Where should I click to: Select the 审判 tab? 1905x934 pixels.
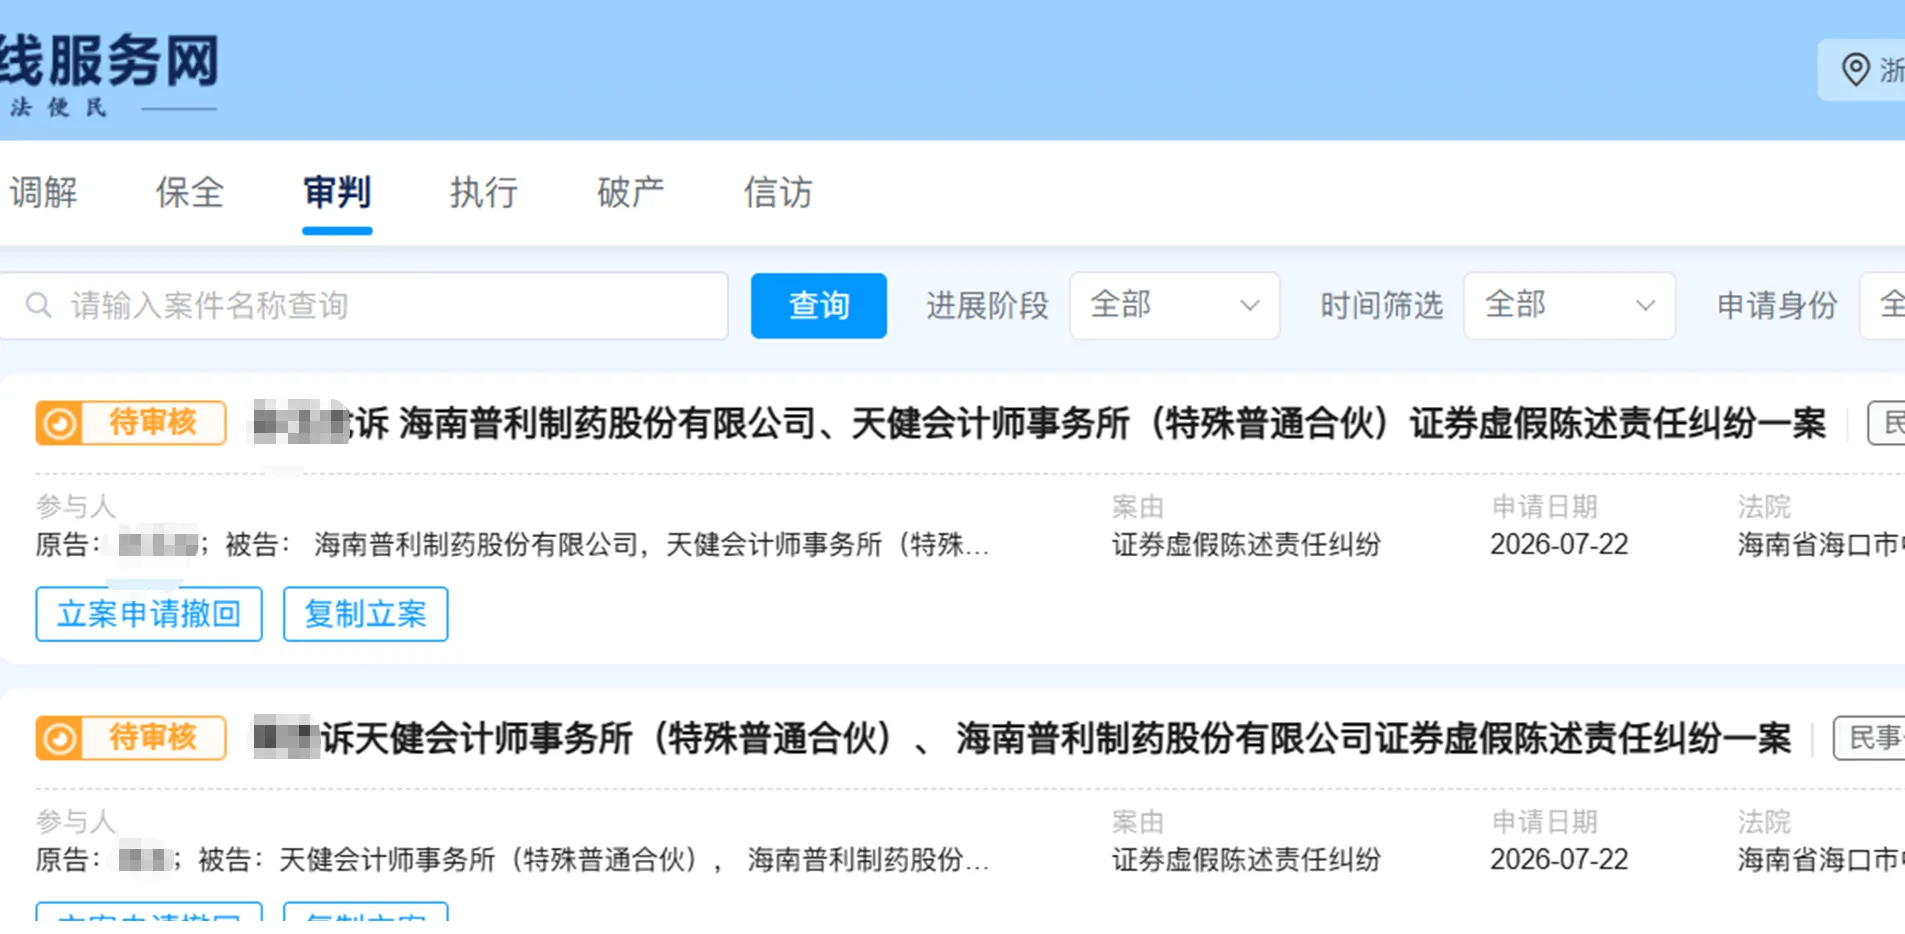pos(337,192)
